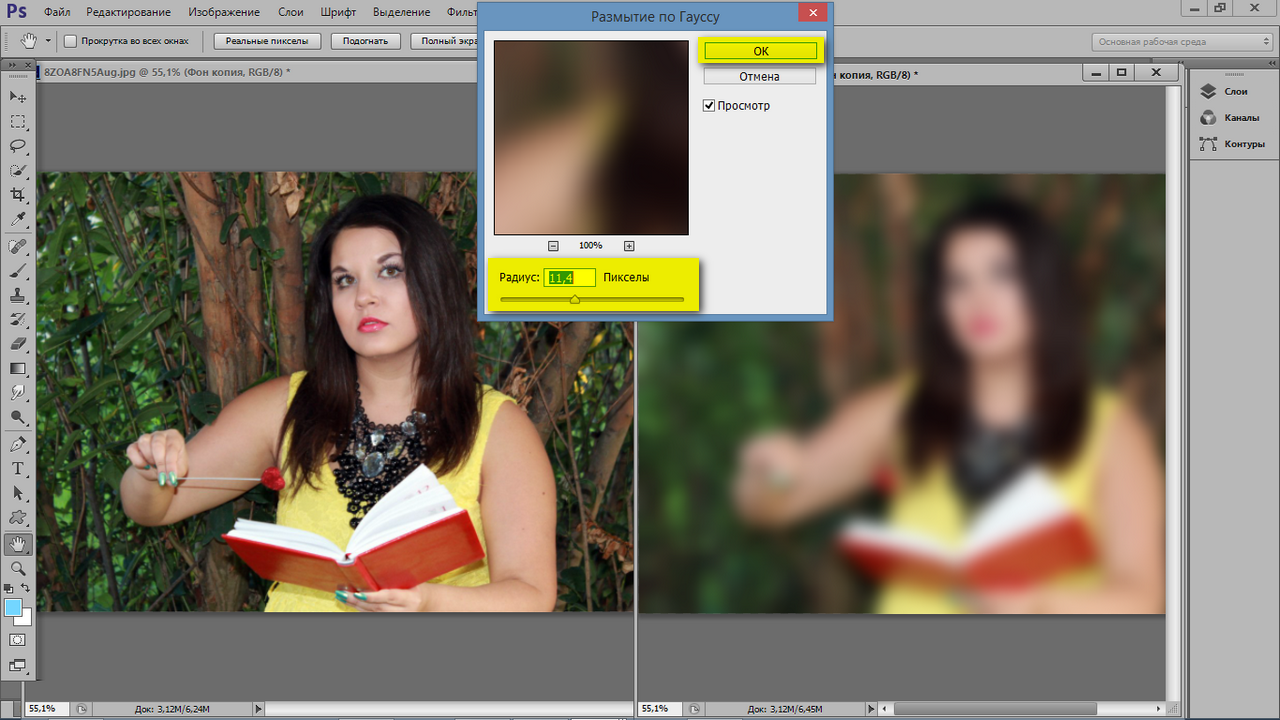Uncheck the Просмотр preview checkbox

point(709,106)
